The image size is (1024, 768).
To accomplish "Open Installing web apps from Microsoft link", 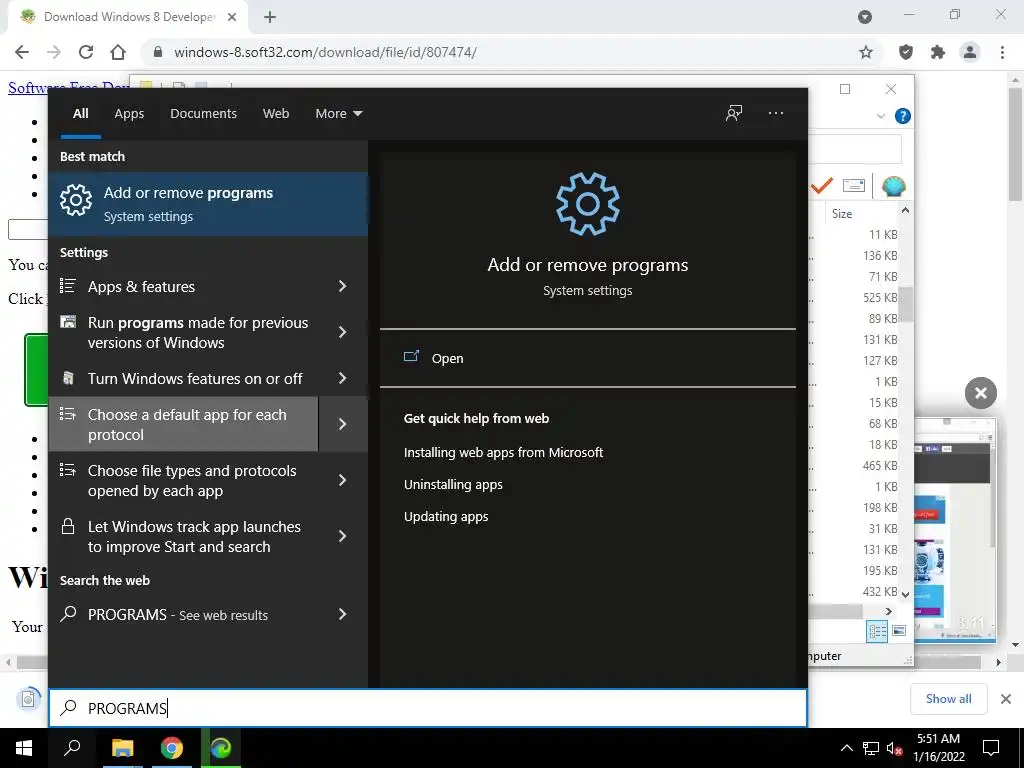I will [503, 452].
